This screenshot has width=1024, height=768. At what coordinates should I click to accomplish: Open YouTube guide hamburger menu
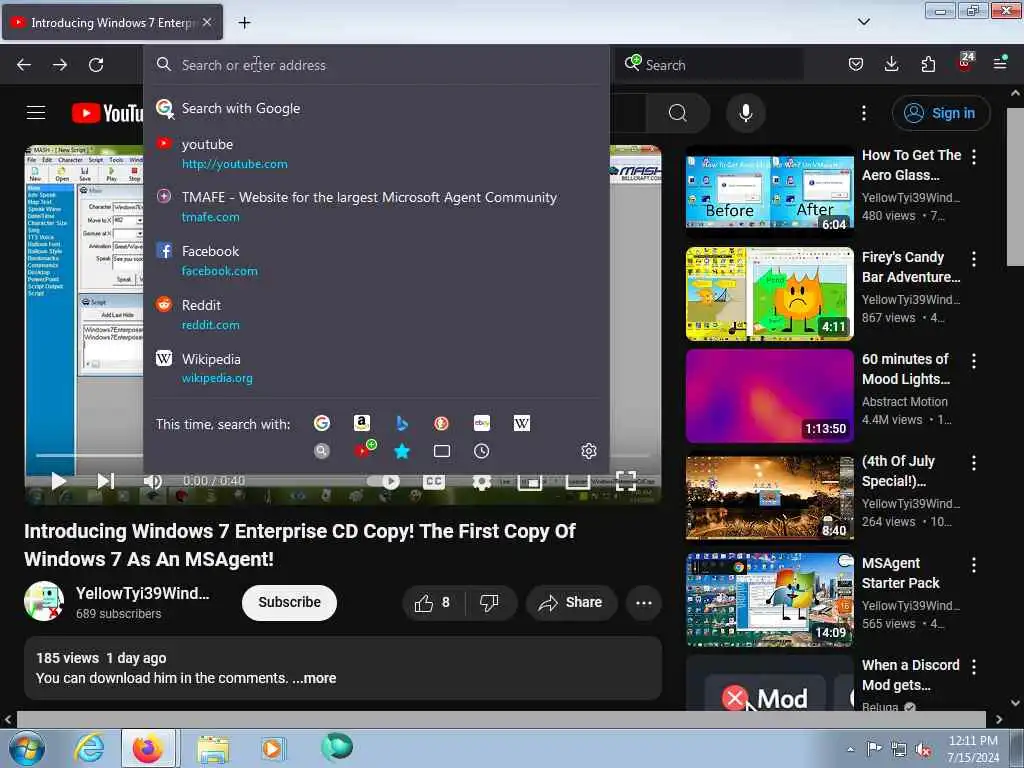36,113
